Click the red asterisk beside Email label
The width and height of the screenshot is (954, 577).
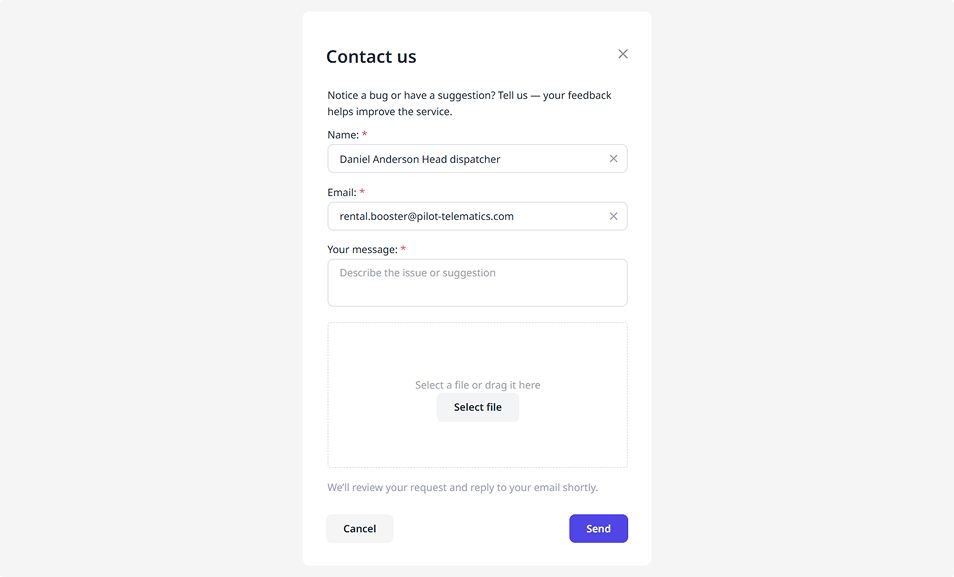click(x=362, y=192)
